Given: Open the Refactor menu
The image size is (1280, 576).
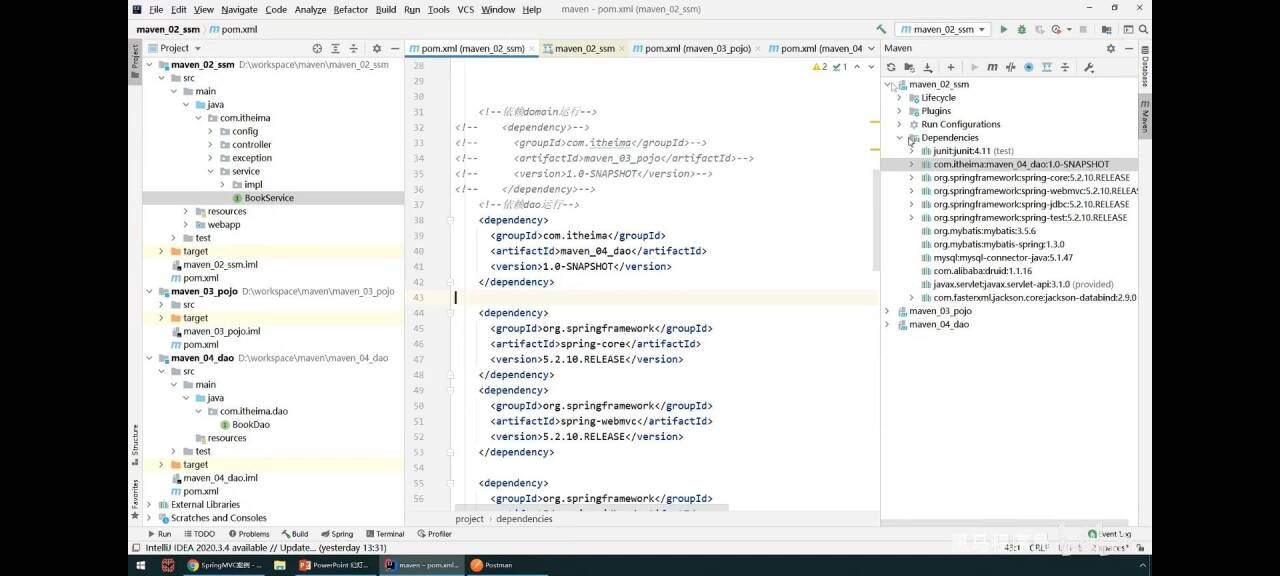Looking at the screenshot, I should (x=350, y=9).
